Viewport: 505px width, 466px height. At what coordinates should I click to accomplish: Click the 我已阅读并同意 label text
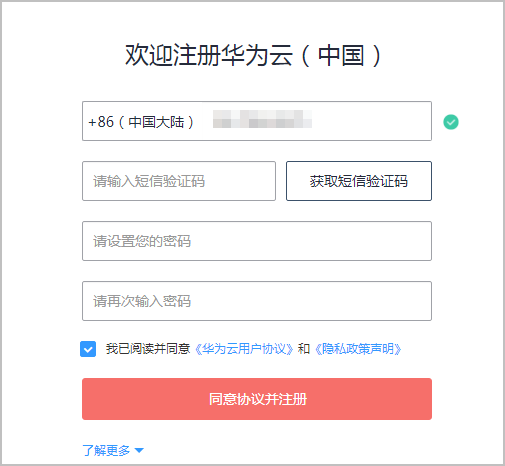(148, 349)
